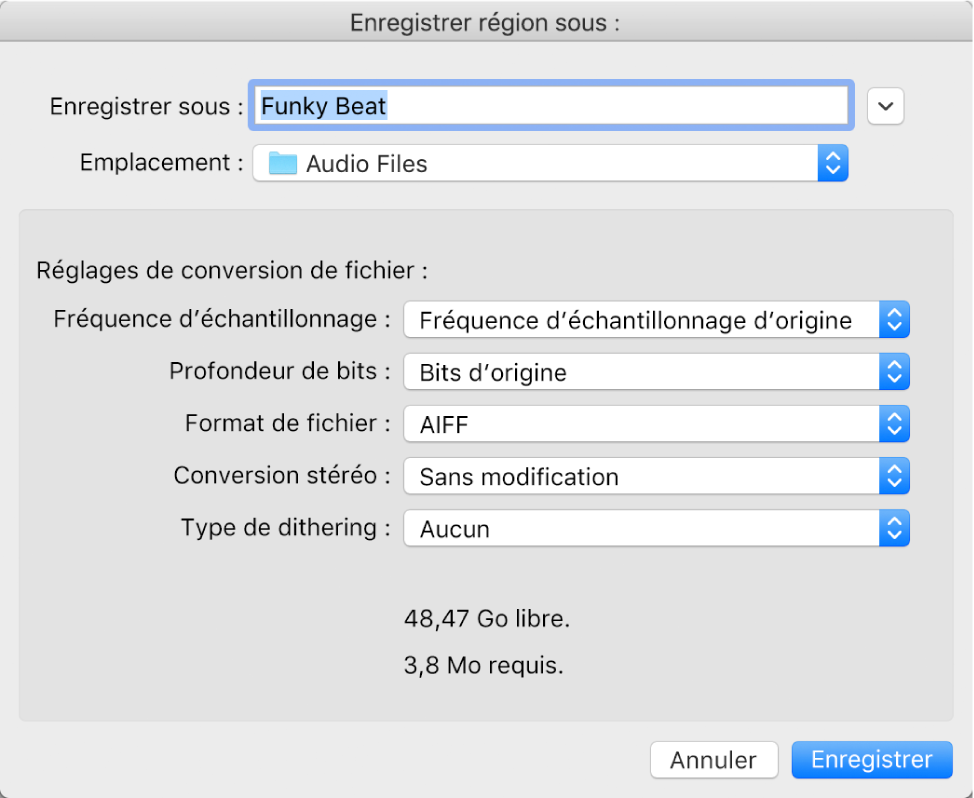This screenshot has height=798, width=974.
Task: Click the 'Enregistrer région sous' dialog title
Action: click(x=485, y=23)
